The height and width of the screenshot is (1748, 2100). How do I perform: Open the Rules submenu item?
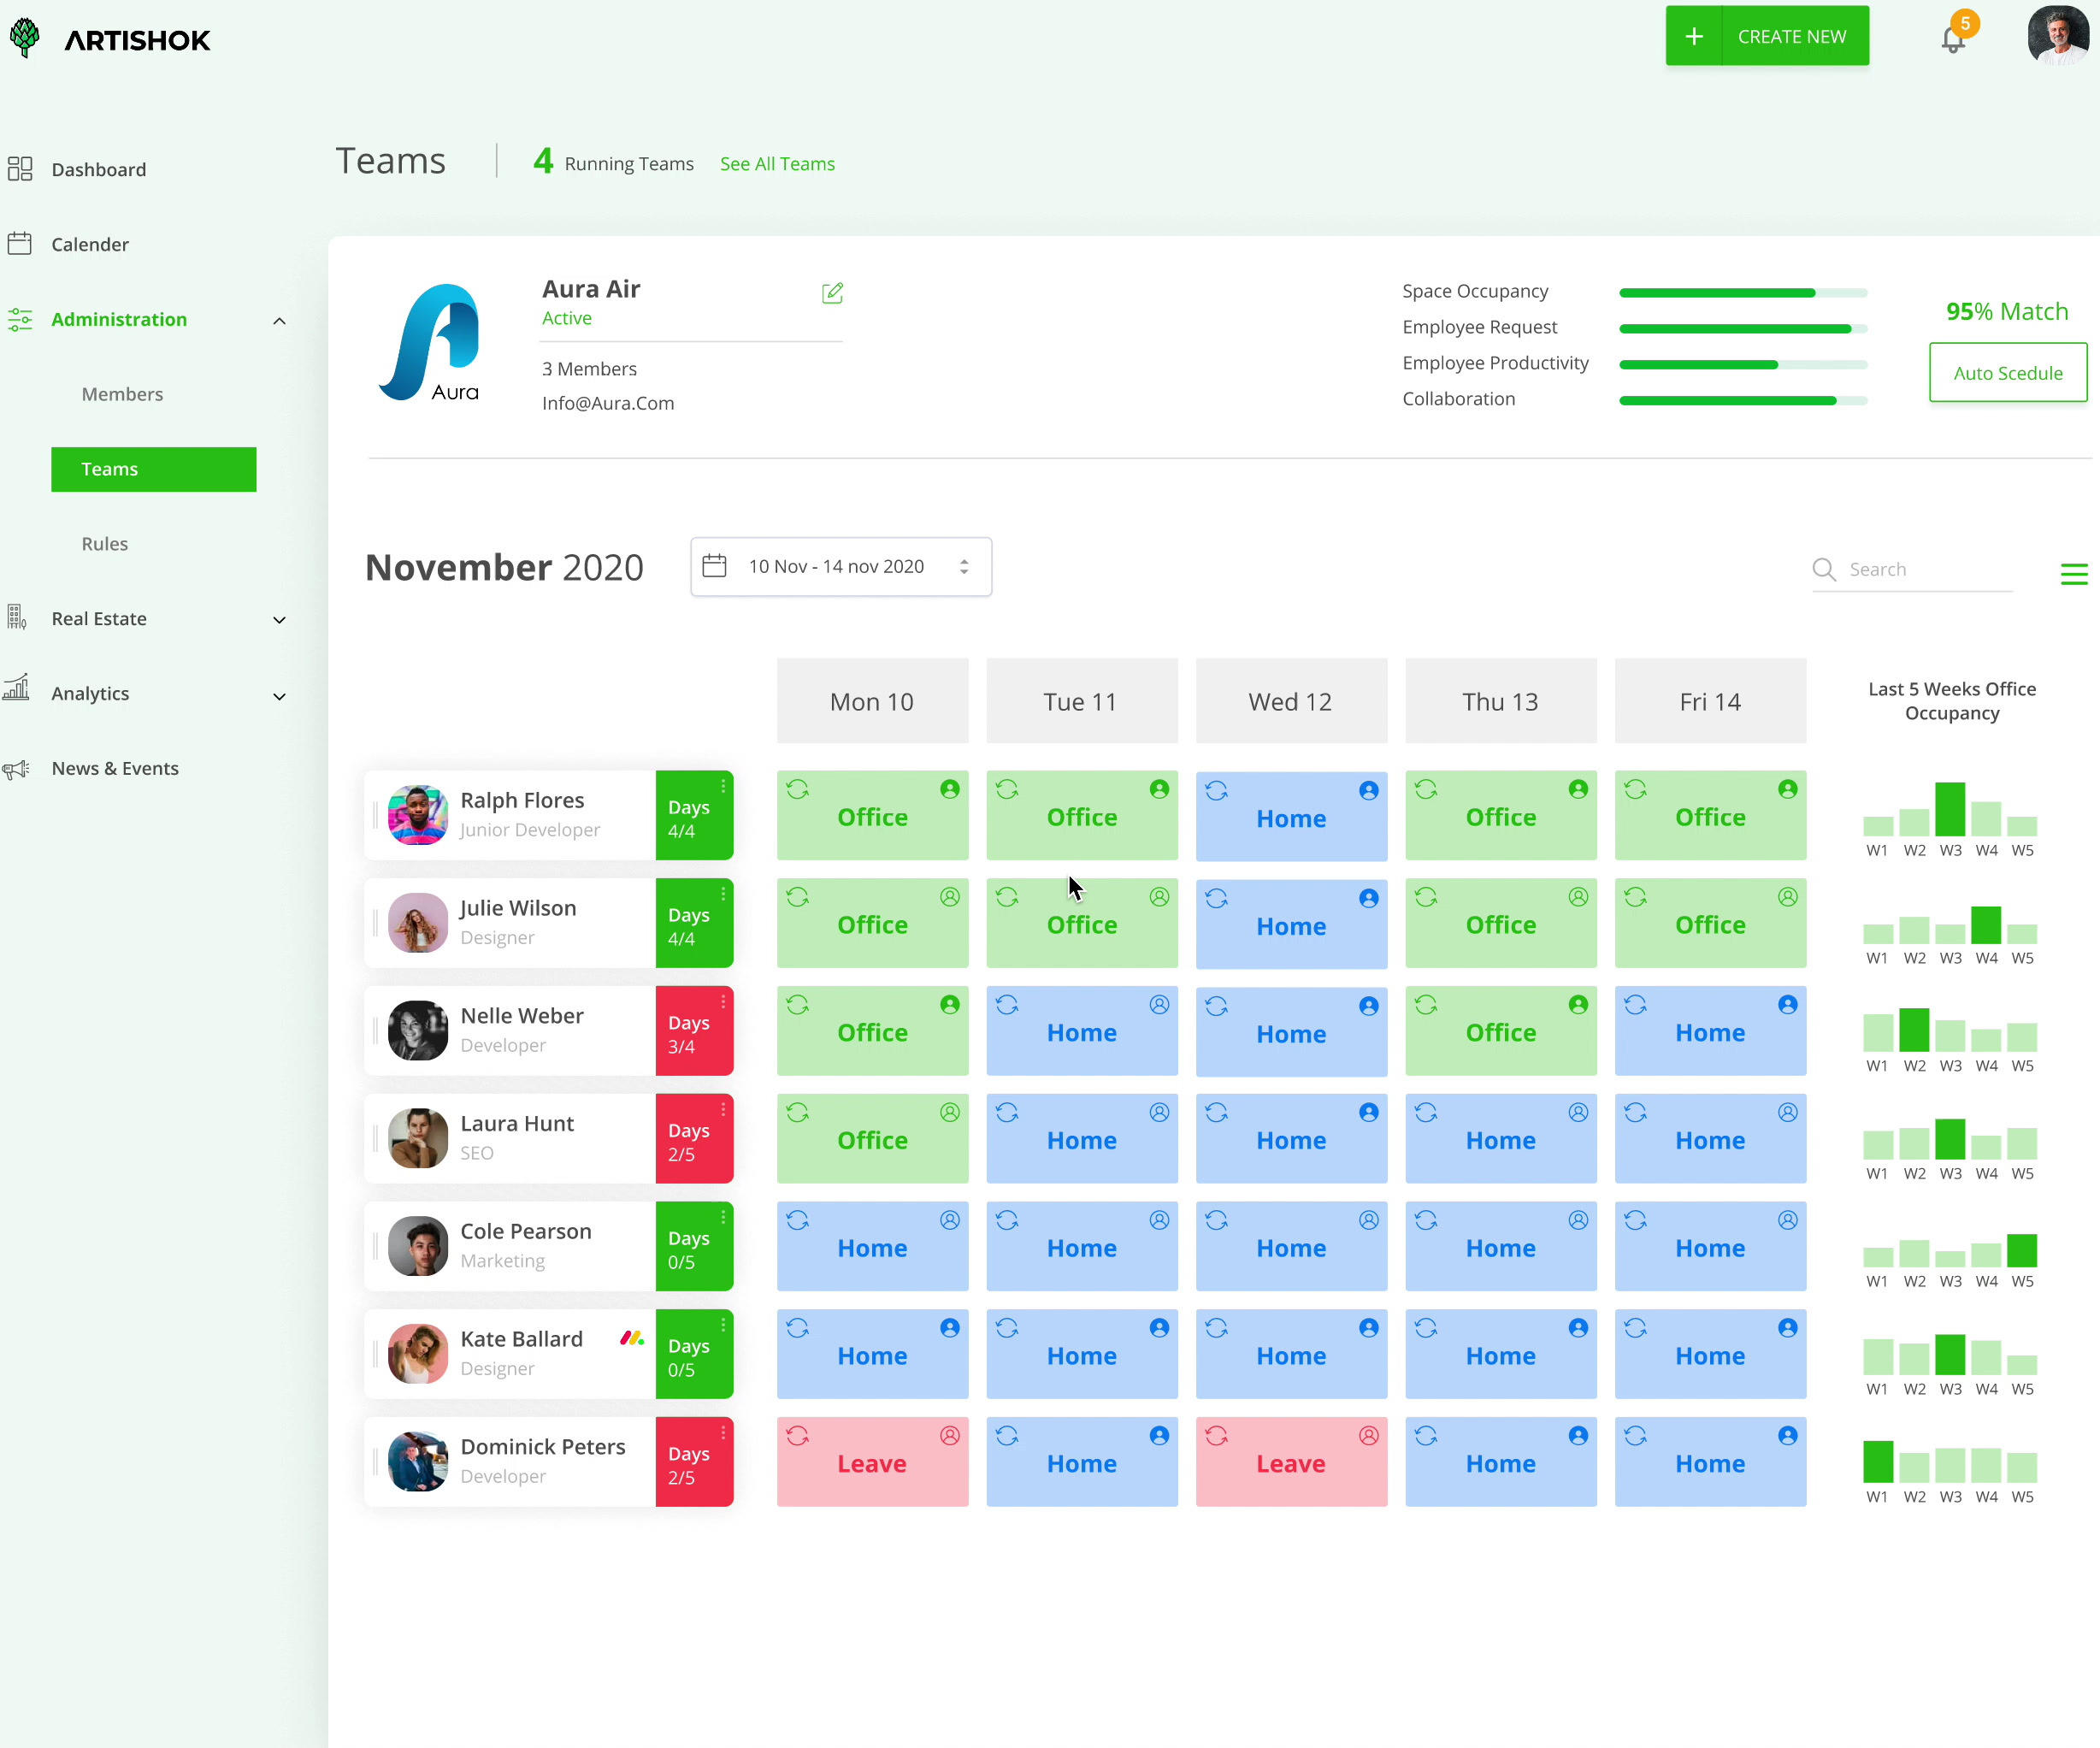[x=105, y=544]
